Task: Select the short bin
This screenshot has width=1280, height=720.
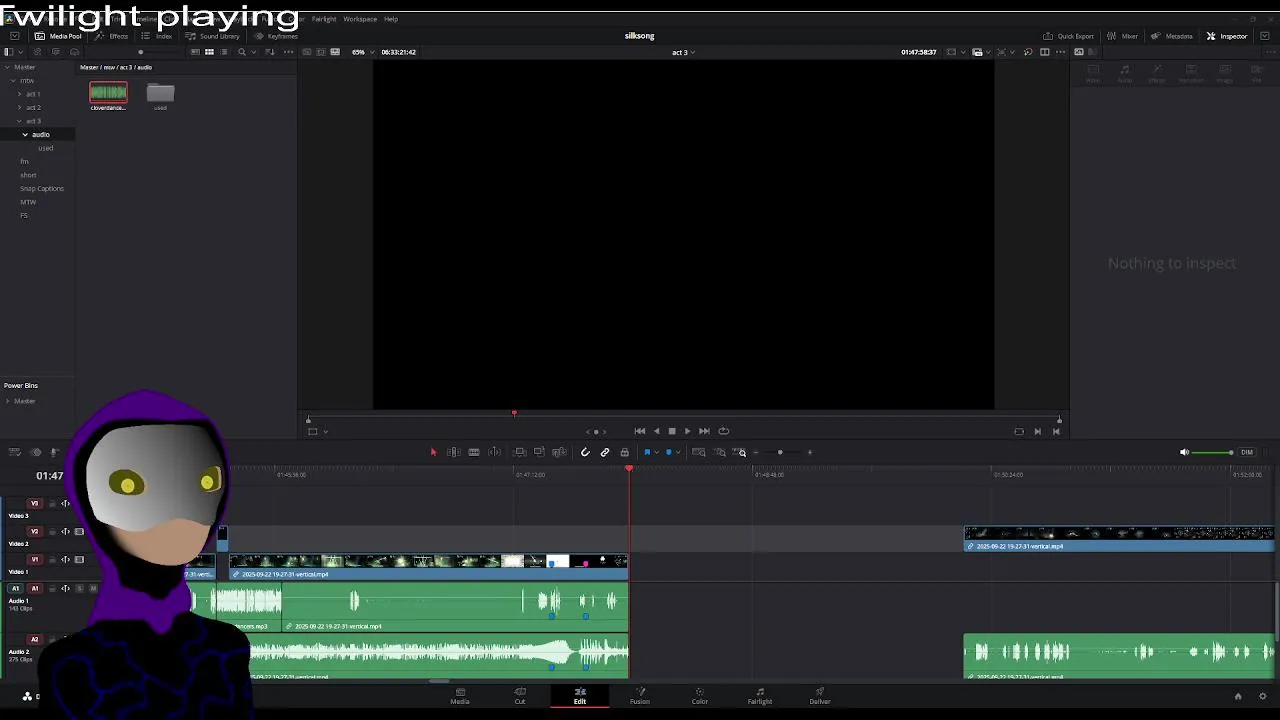Action: [x=28, y=175]
